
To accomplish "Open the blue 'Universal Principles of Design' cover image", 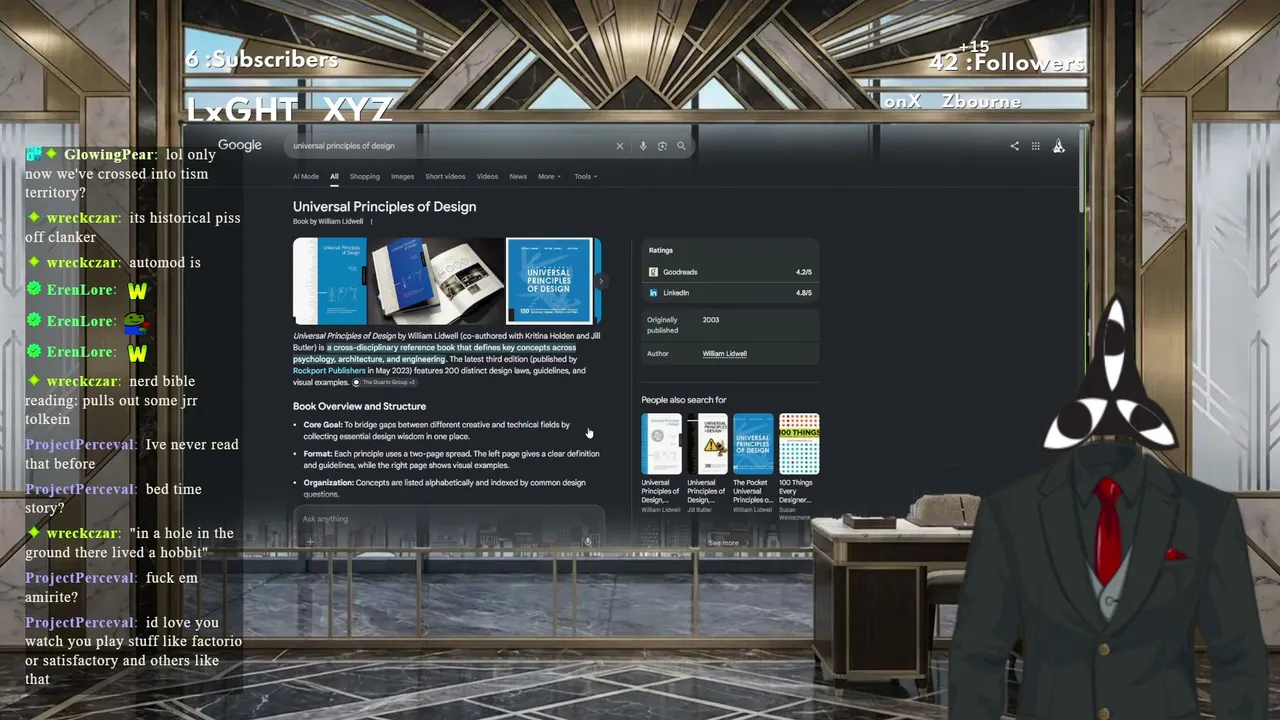I will [x=549, y=281].
